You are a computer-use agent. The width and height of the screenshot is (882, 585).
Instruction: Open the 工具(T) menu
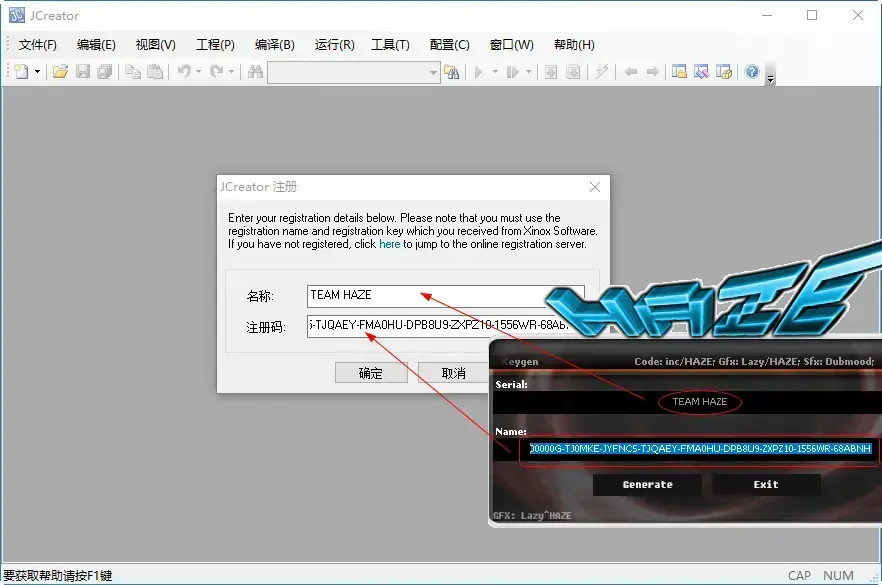[390, 45]
